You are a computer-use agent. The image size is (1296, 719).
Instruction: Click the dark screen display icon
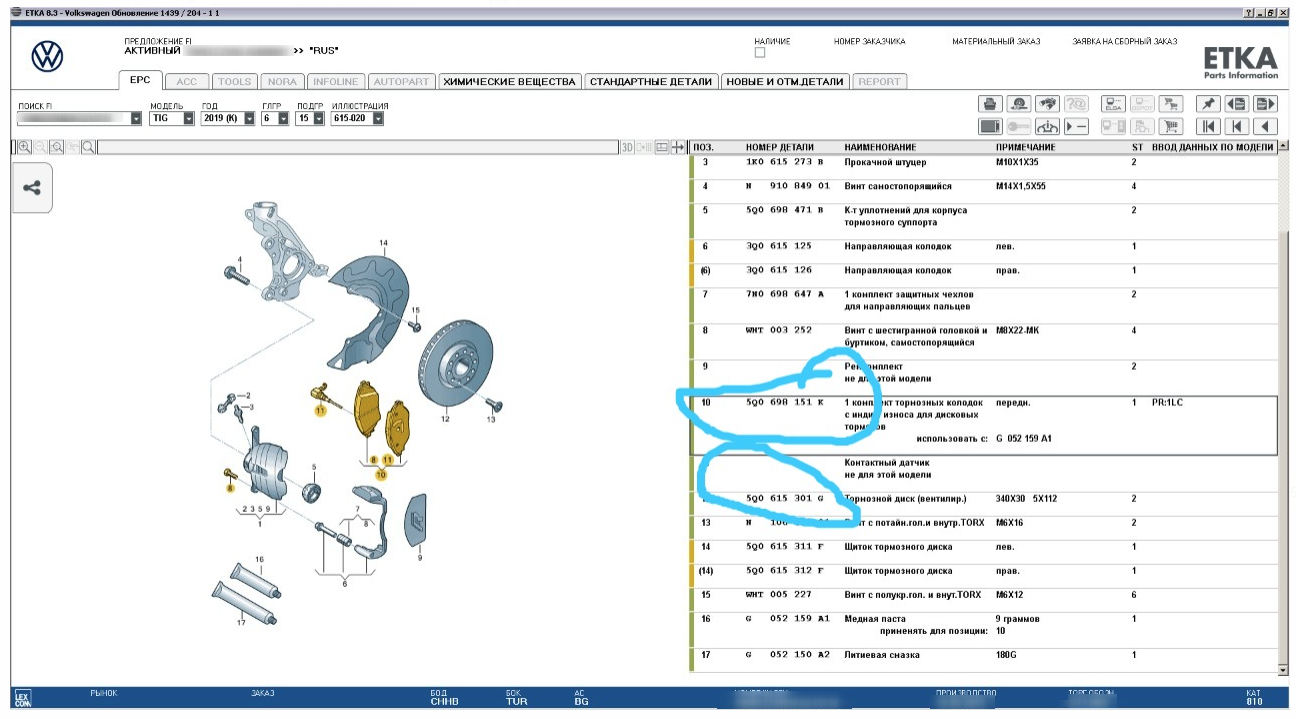click(x=990, y=126)
